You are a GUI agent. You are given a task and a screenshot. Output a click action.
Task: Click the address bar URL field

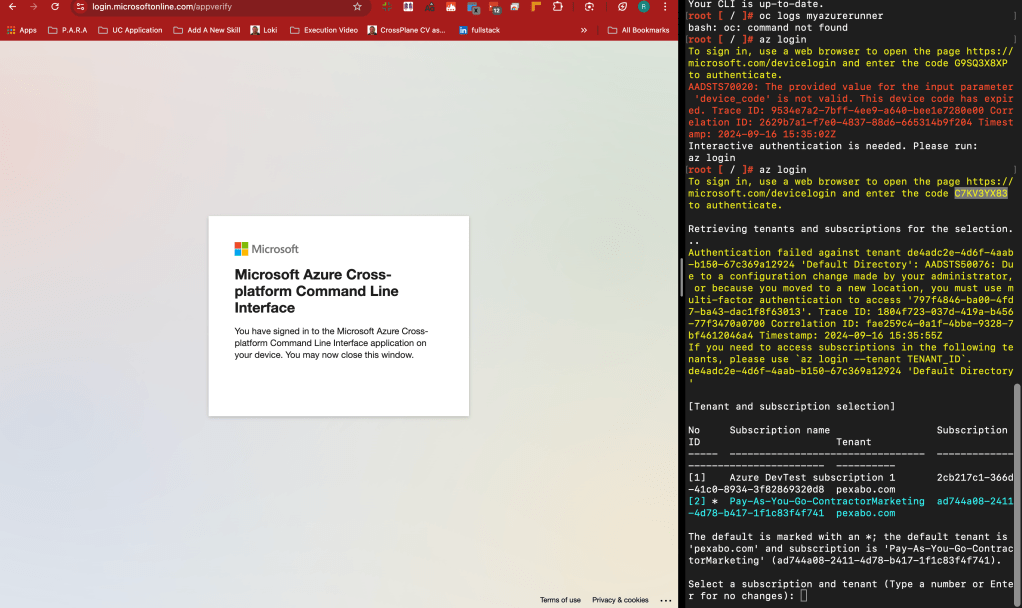220,7
